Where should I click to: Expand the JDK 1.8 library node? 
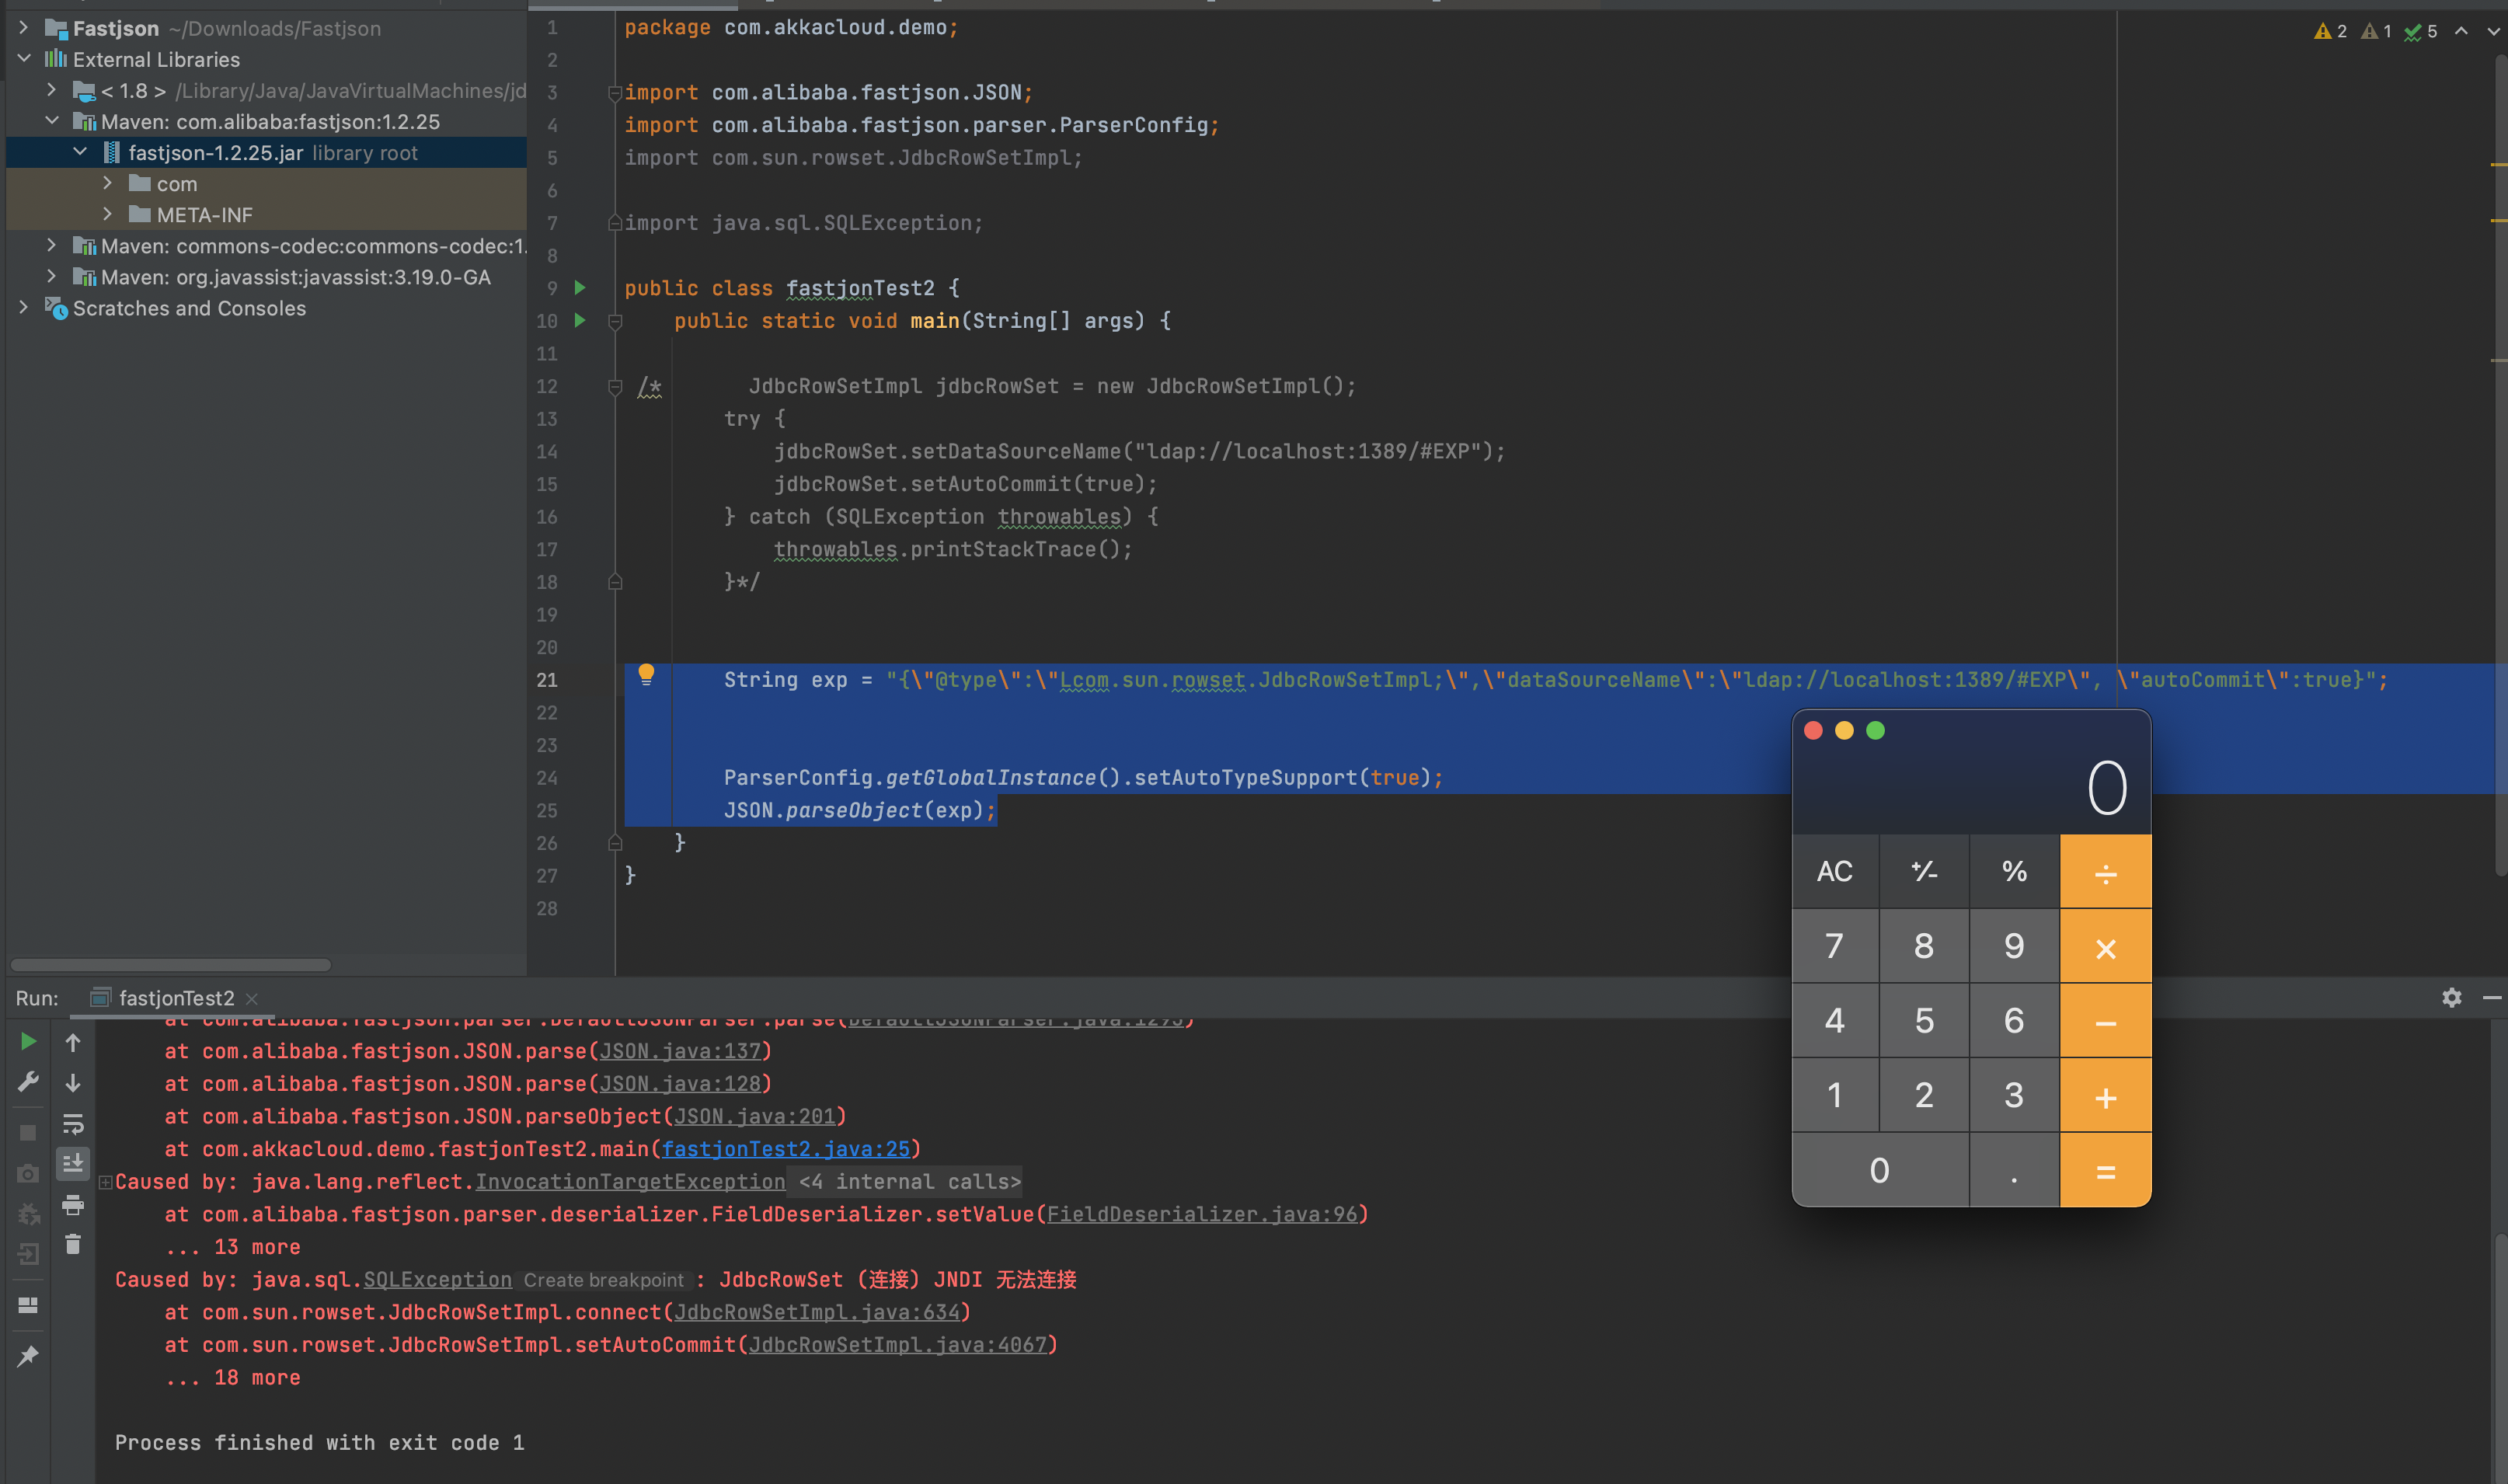[52, 90]
